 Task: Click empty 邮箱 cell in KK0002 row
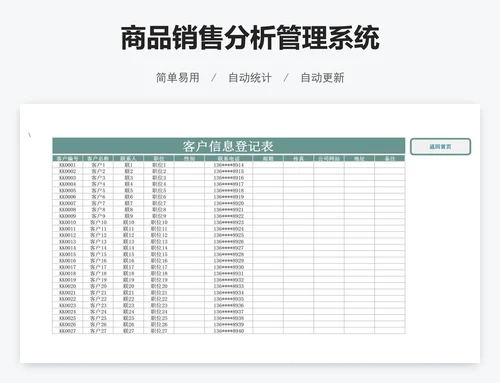click(268, 171)
